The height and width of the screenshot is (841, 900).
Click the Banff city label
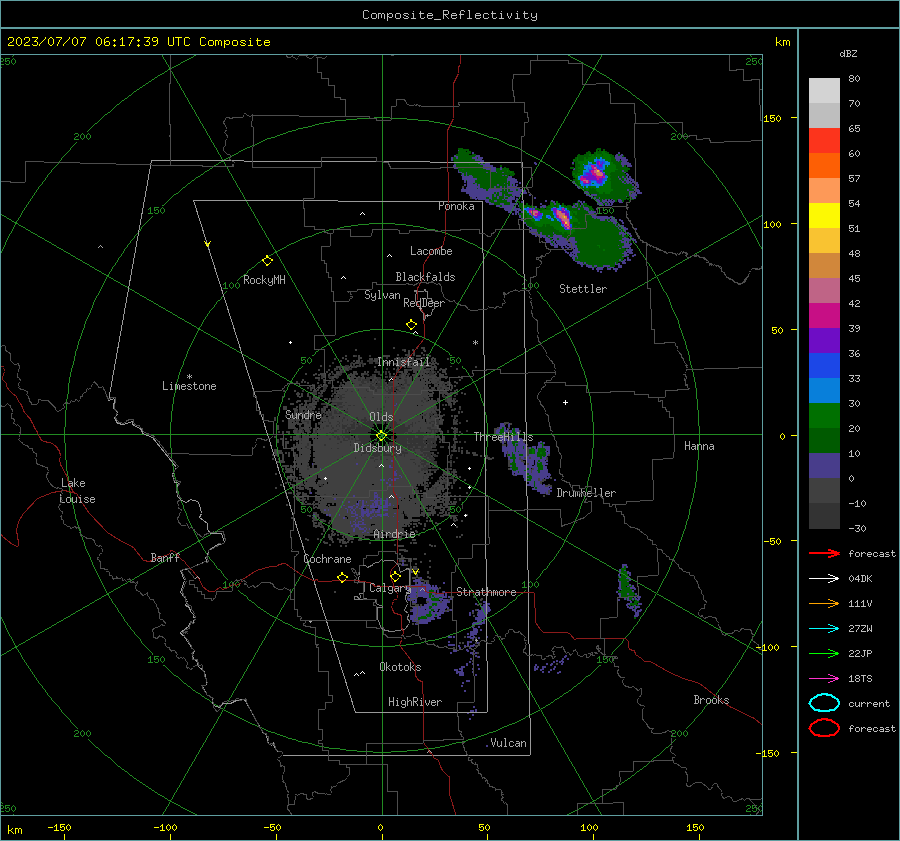click(x=165, y=557)
